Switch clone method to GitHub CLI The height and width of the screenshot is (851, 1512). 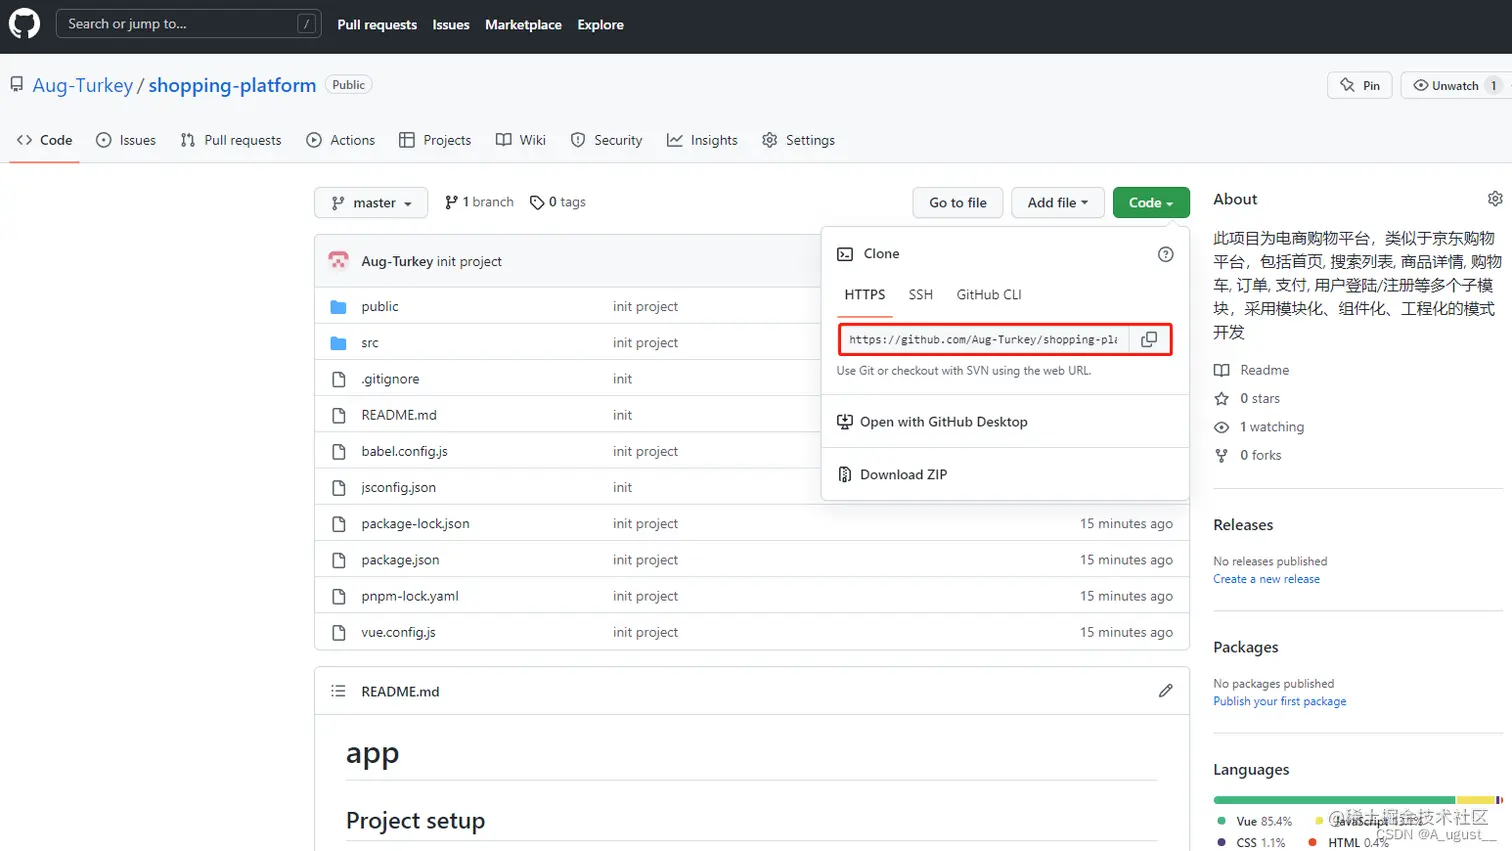tap(989, 295)
